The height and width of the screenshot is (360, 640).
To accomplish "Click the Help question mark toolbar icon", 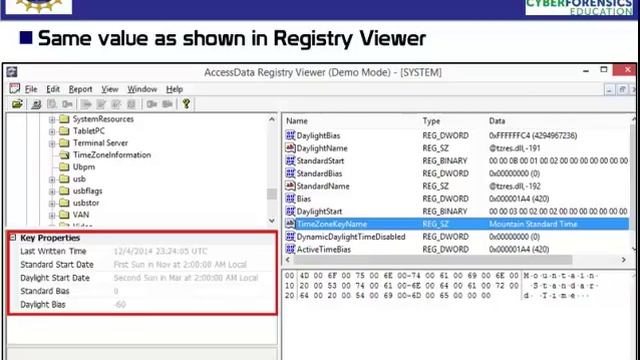I will 186,104.
